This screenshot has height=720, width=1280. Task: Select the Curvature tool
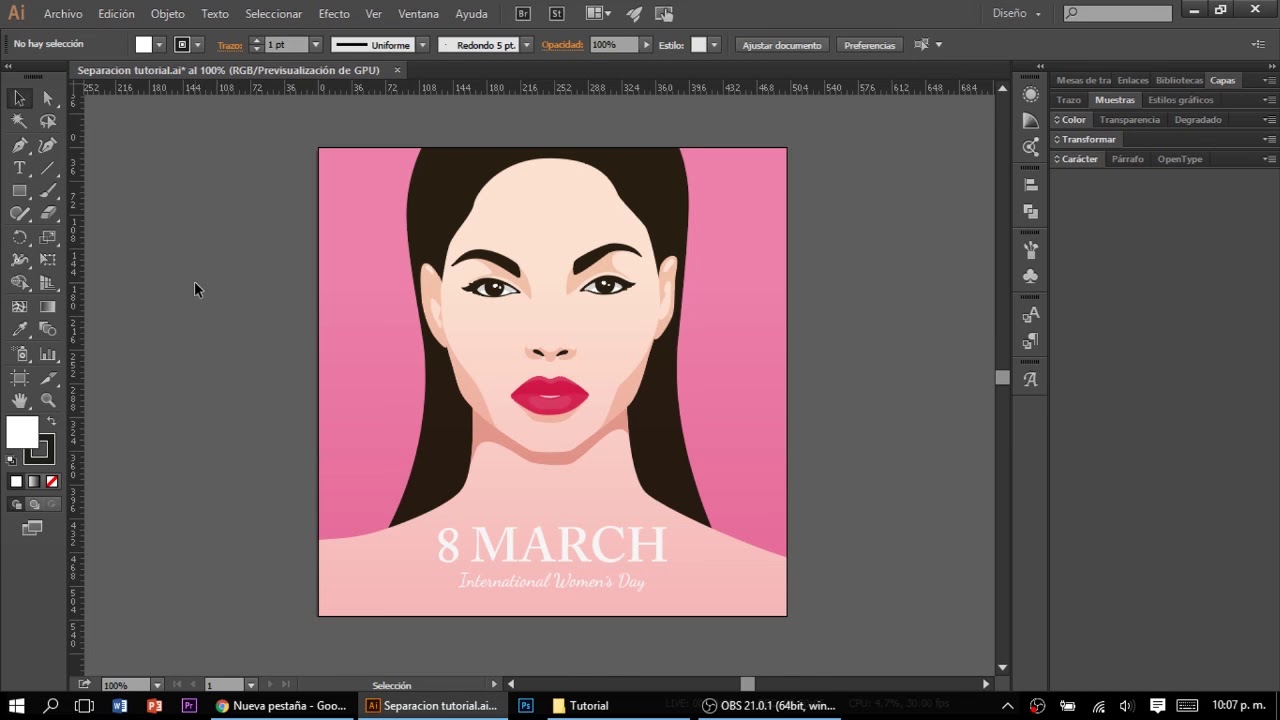click(x=48, y=145)
